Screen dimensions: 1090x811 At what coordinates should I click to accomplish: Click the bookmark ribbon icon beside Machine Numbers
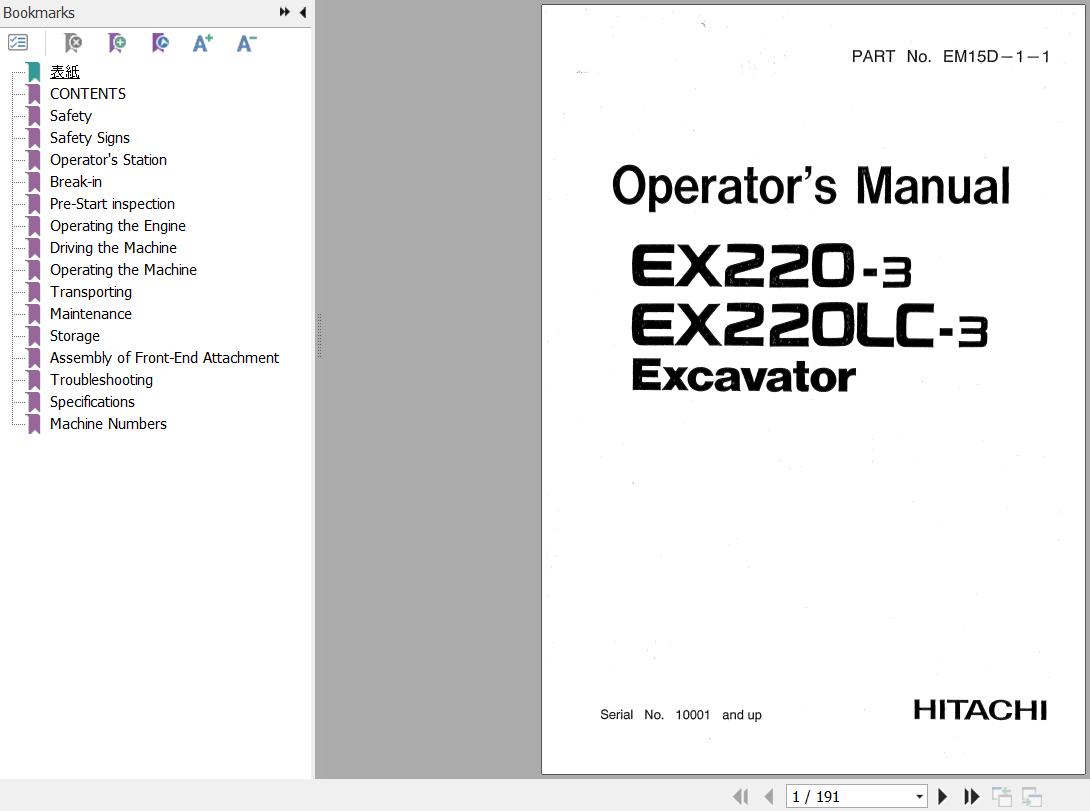(x=34, y=424)
